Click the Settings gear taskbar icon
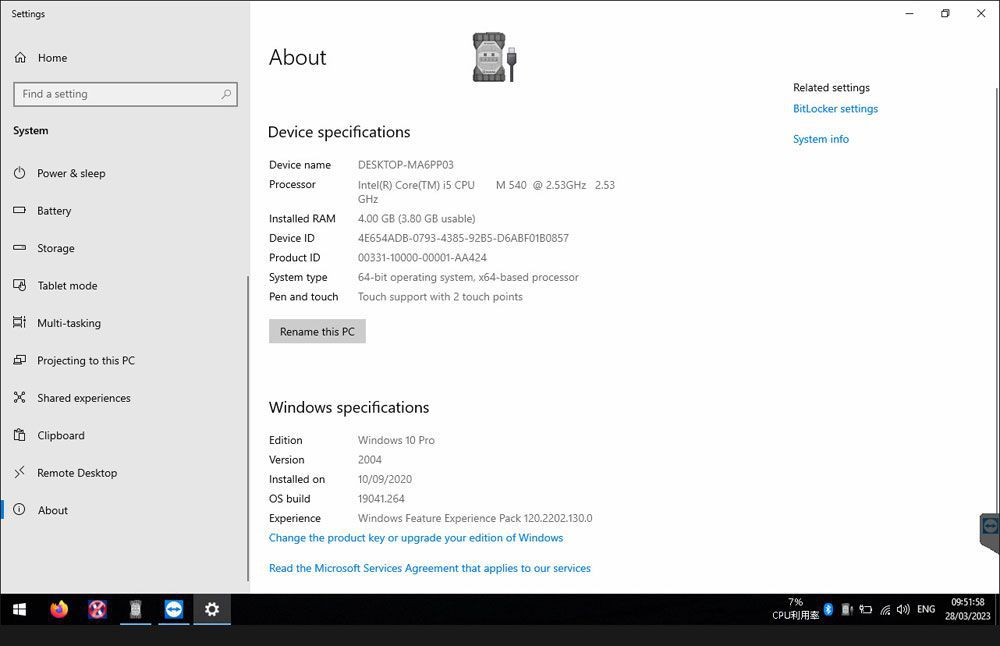 [x=212, y=610]
